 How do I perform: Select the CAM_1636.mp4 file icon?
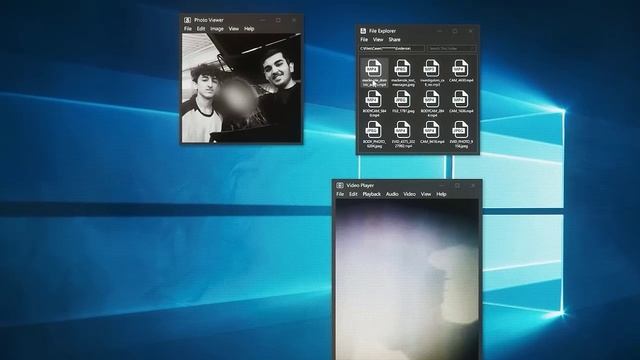click(460, 102)
